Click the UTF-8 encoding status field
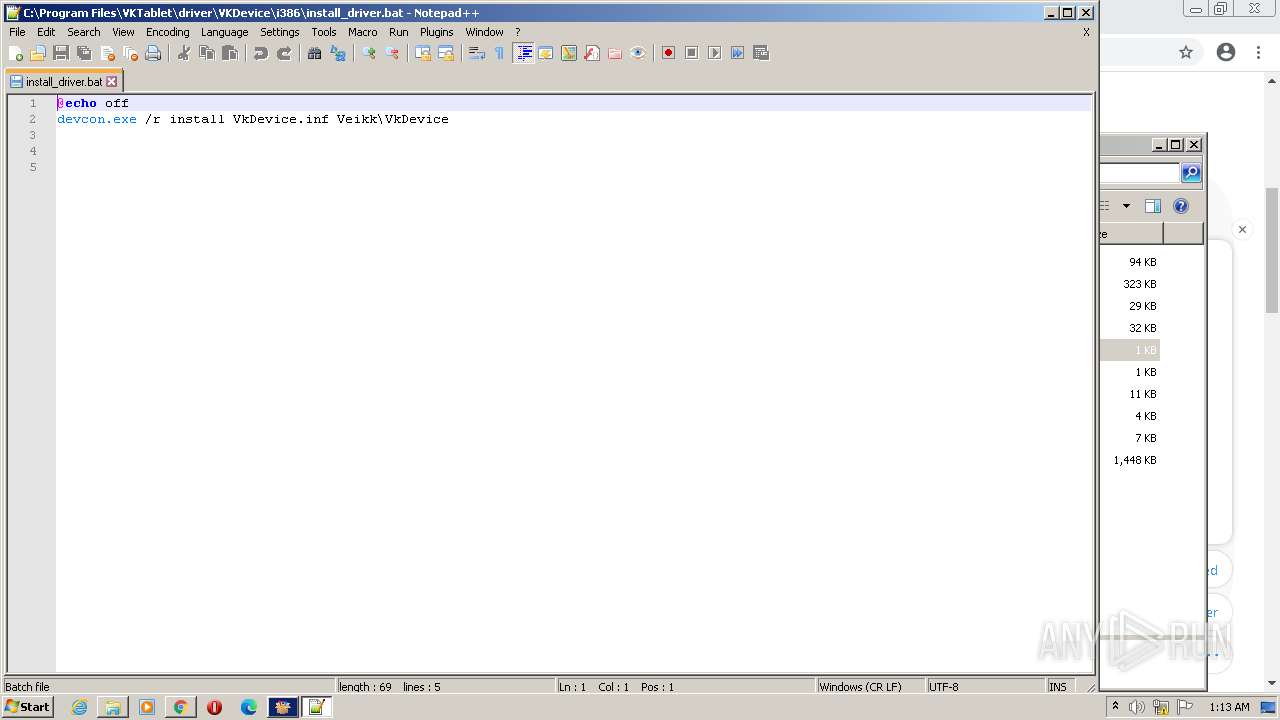This screenshot has width=1280, height=720. tap(984, 687)
